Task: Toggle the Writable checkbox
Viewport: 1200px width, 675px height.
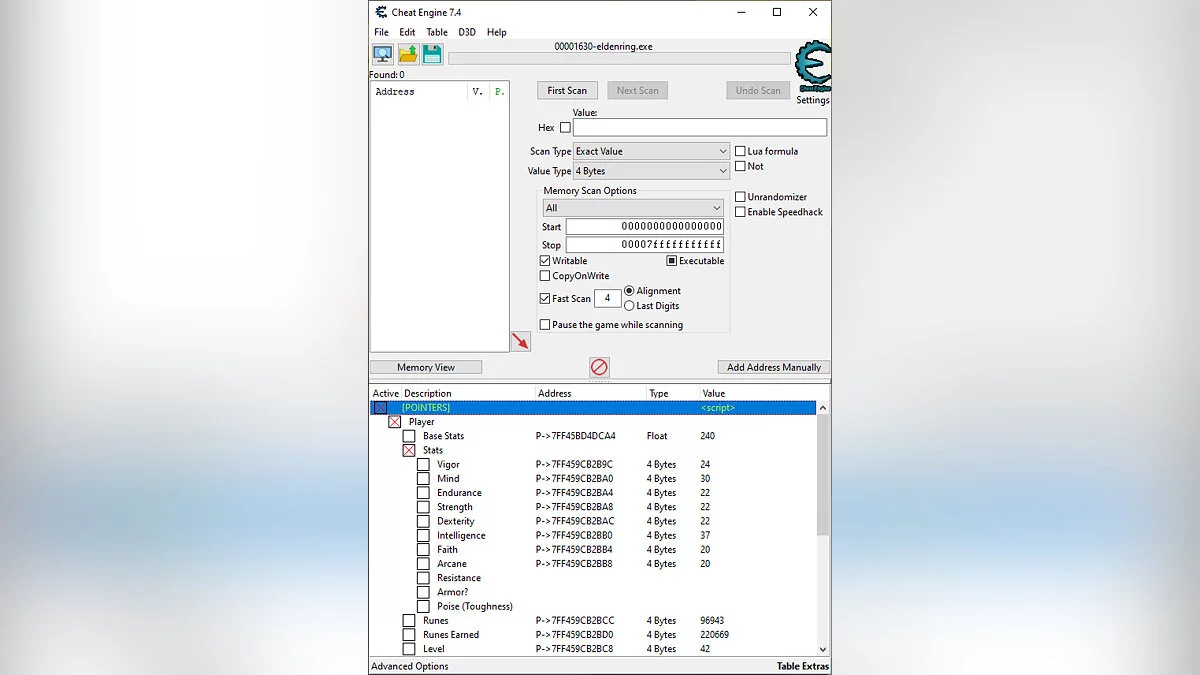Action: [x=545, y=261]
